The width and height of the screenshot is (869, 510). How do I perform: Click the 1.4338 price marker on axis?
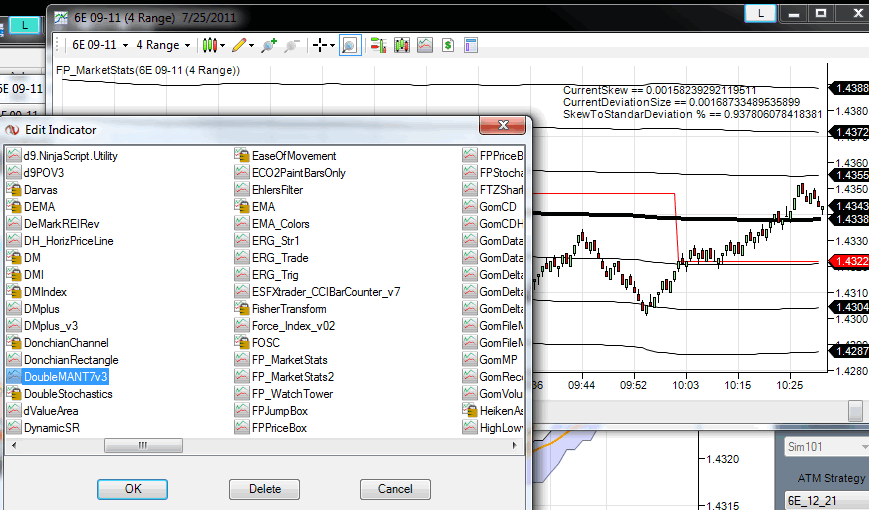849,220
